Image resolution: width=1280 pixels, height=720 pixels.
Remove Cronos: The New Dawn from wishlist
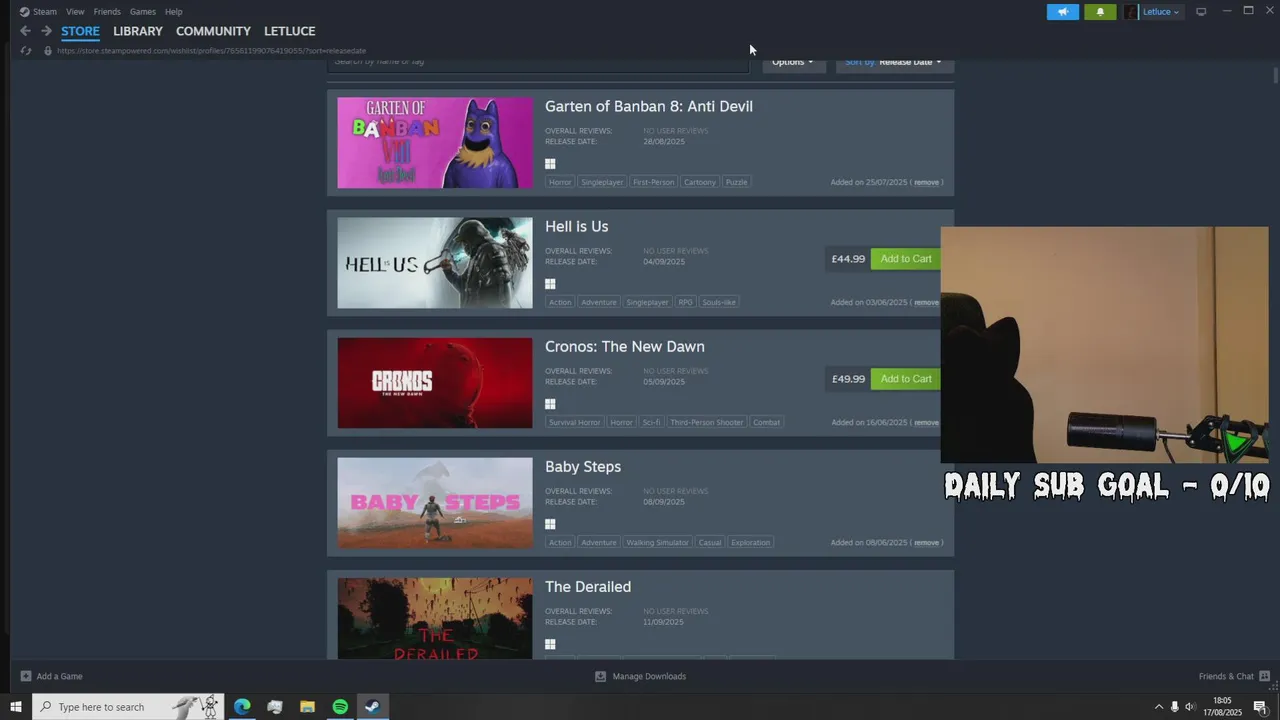click(x=926, y=422)
